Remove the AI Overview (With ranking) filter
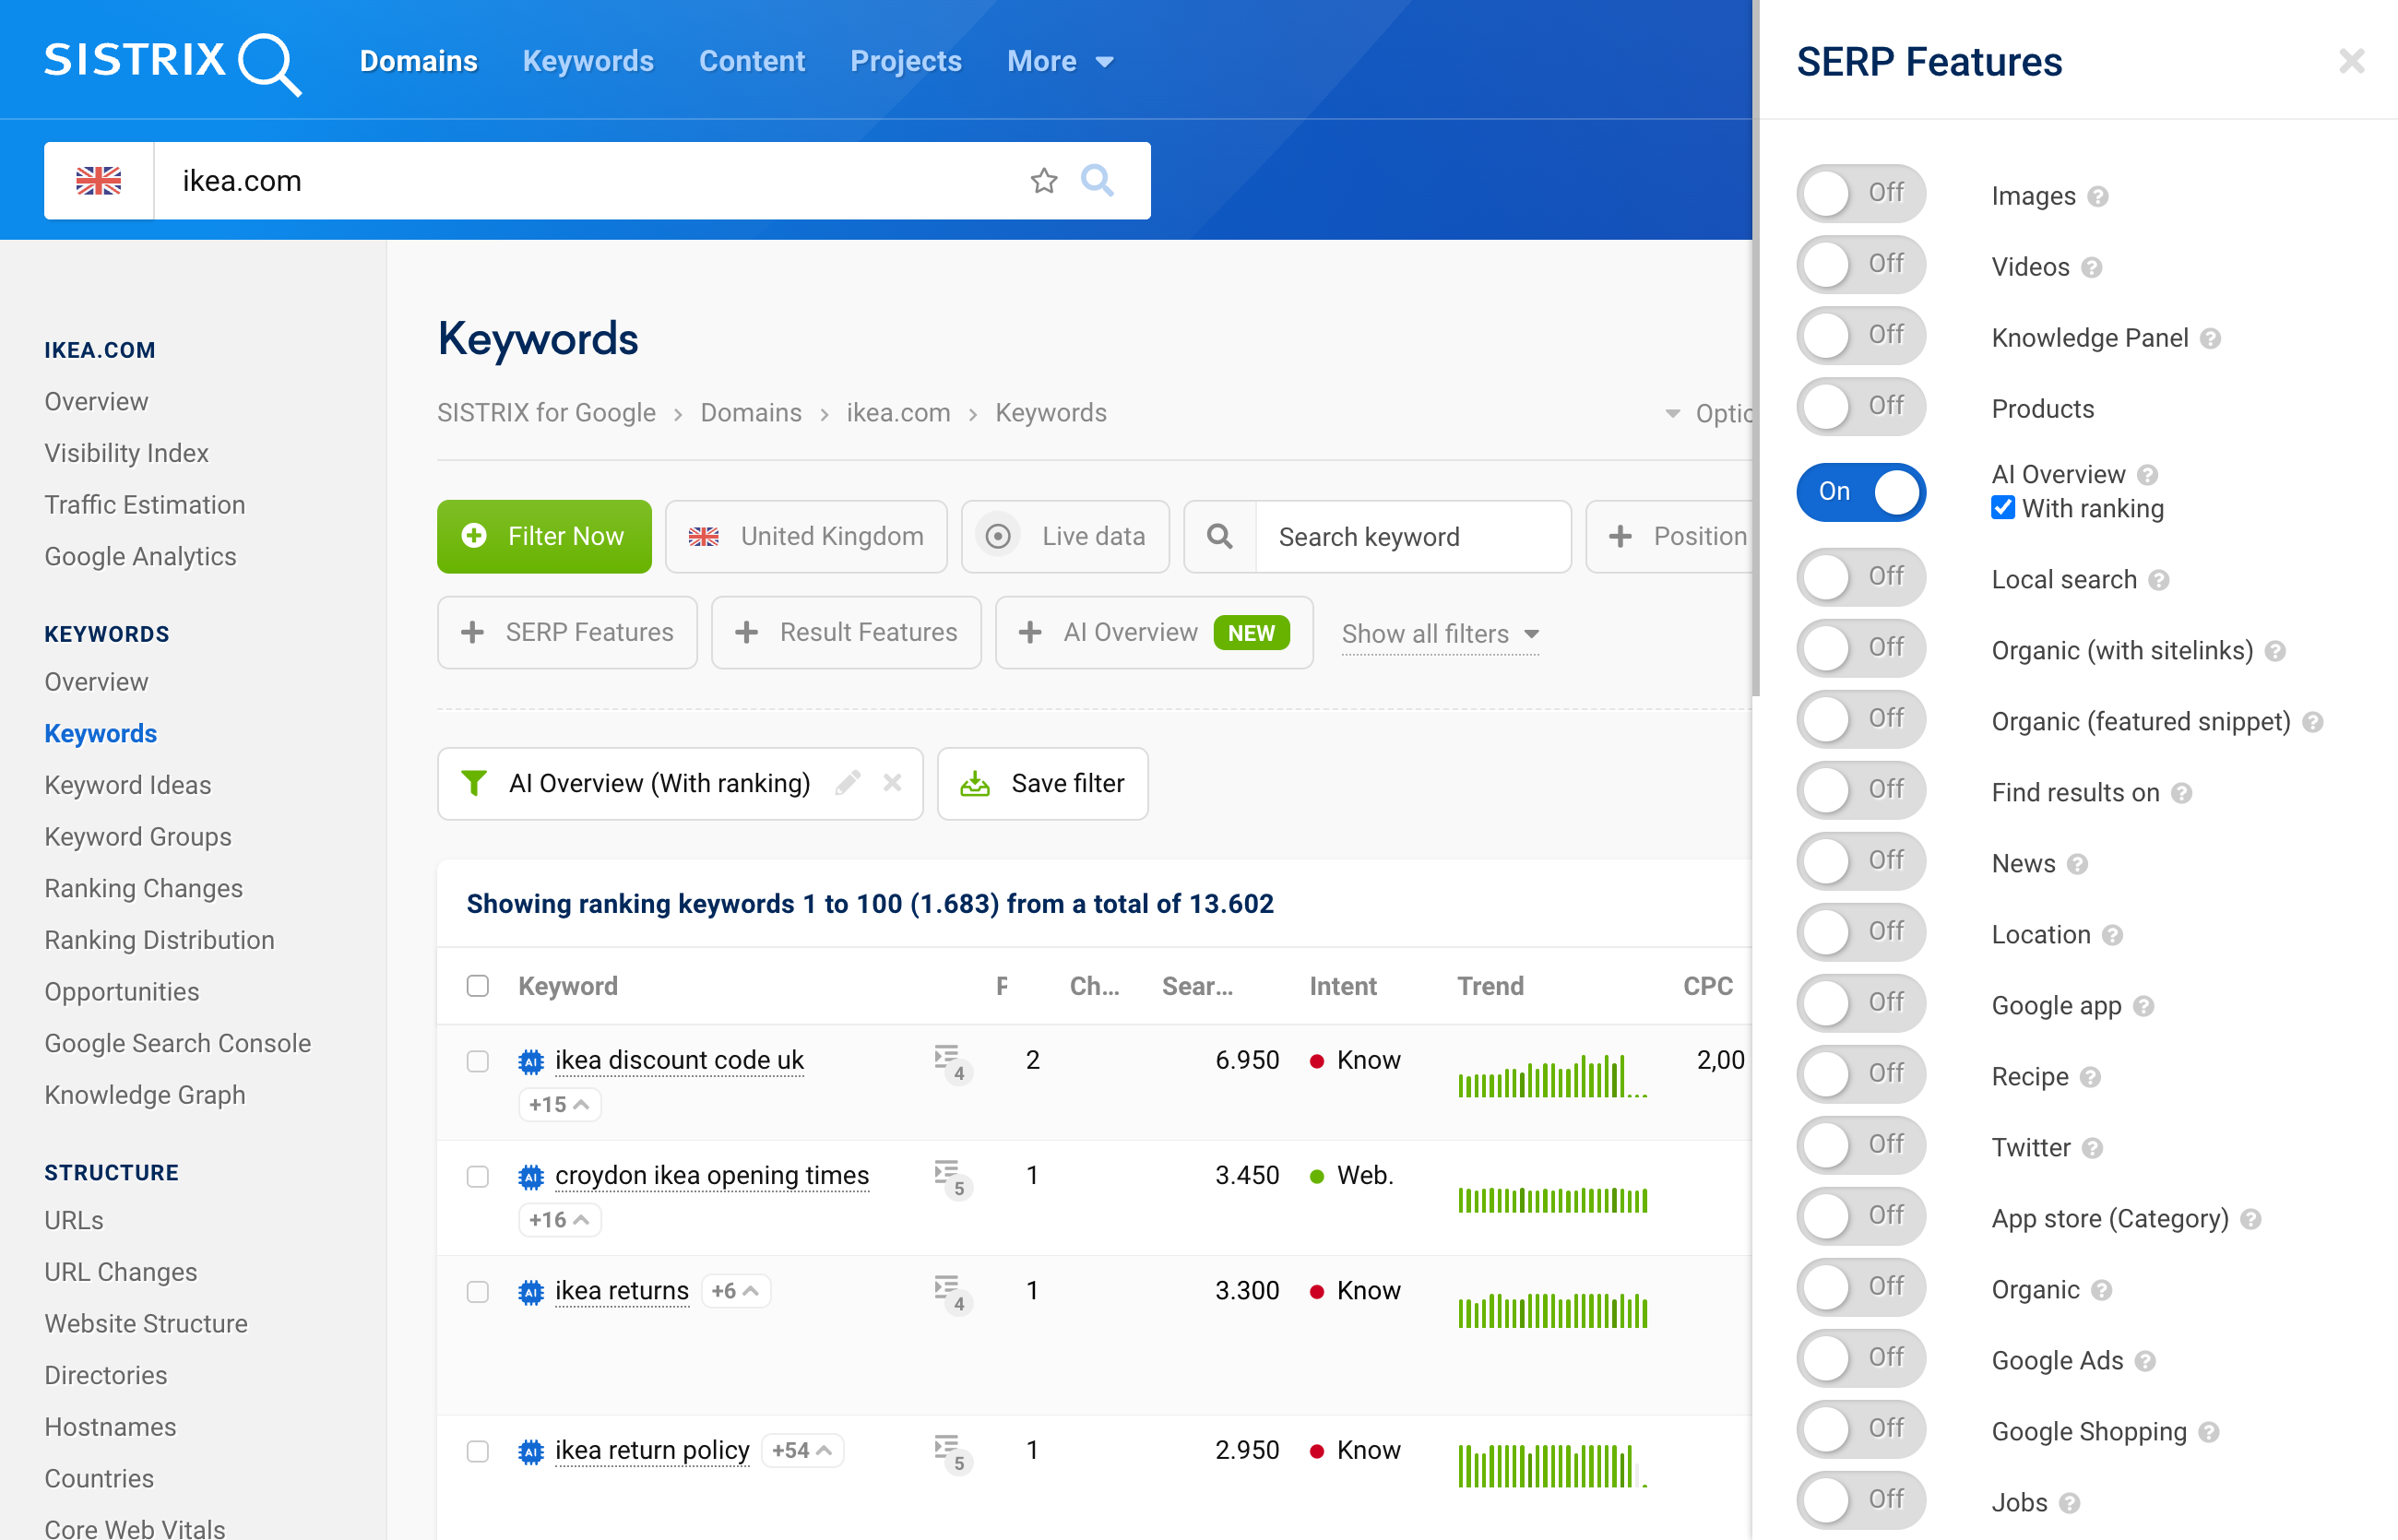2398x1540 pixels. [893, 784]
